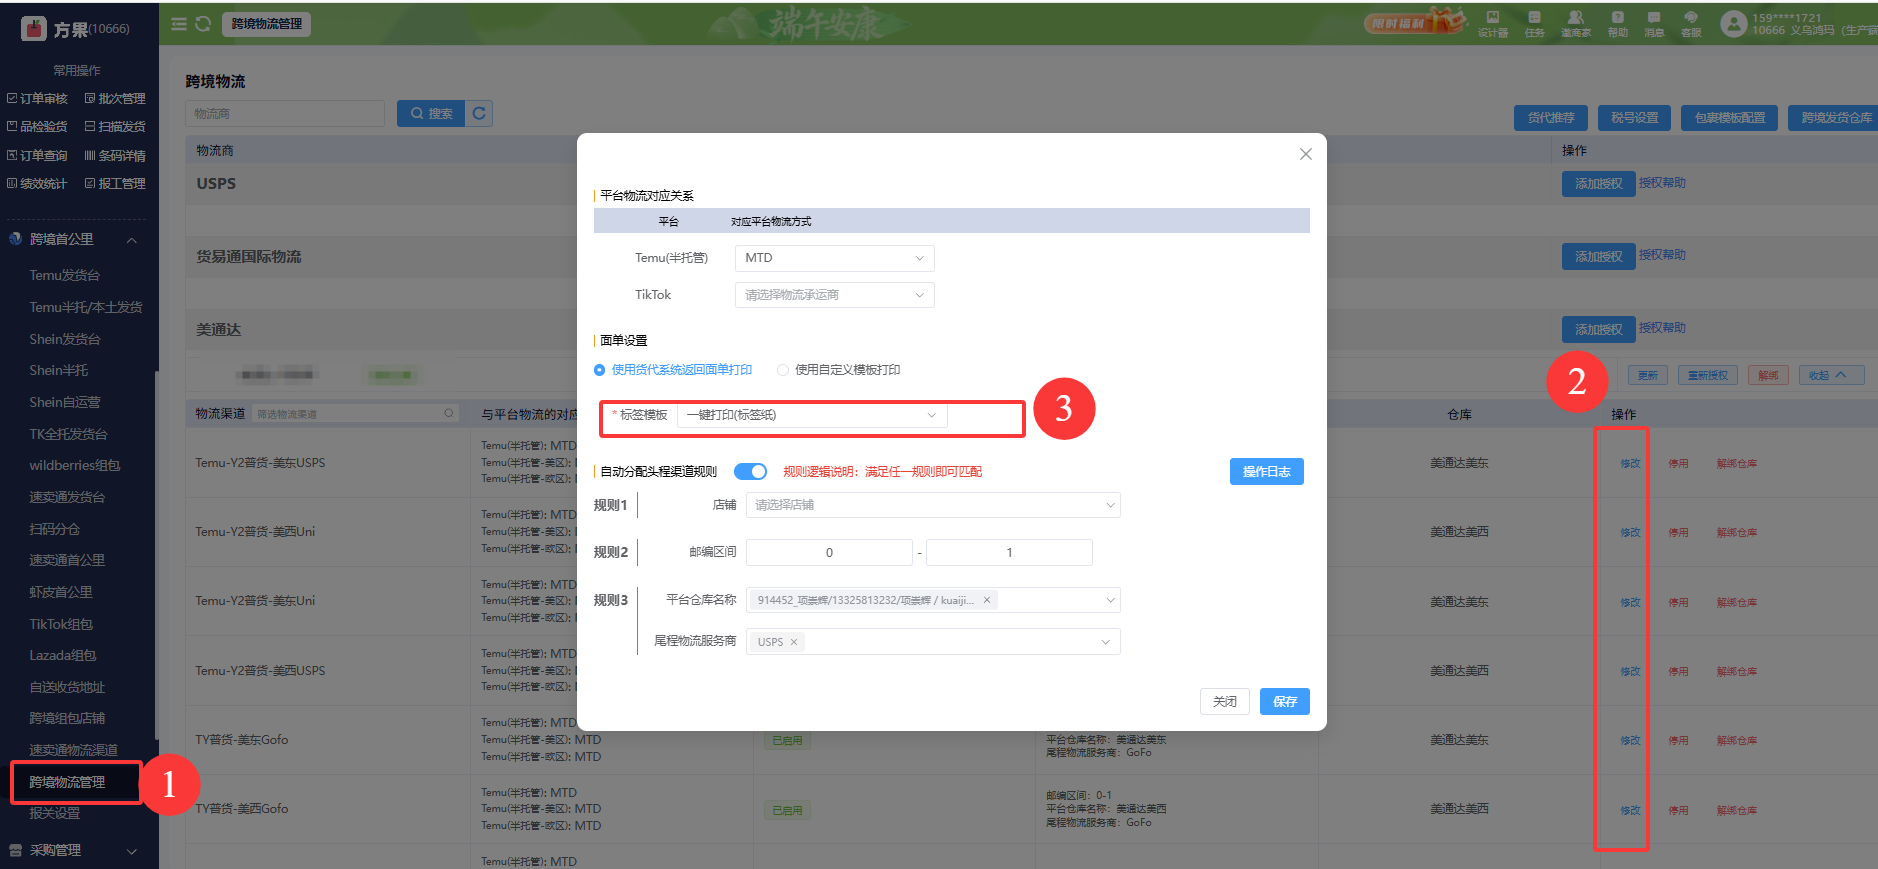1878x869 pixels.
Task: Click the 税号设置 button
Action: pos(1634,117)
